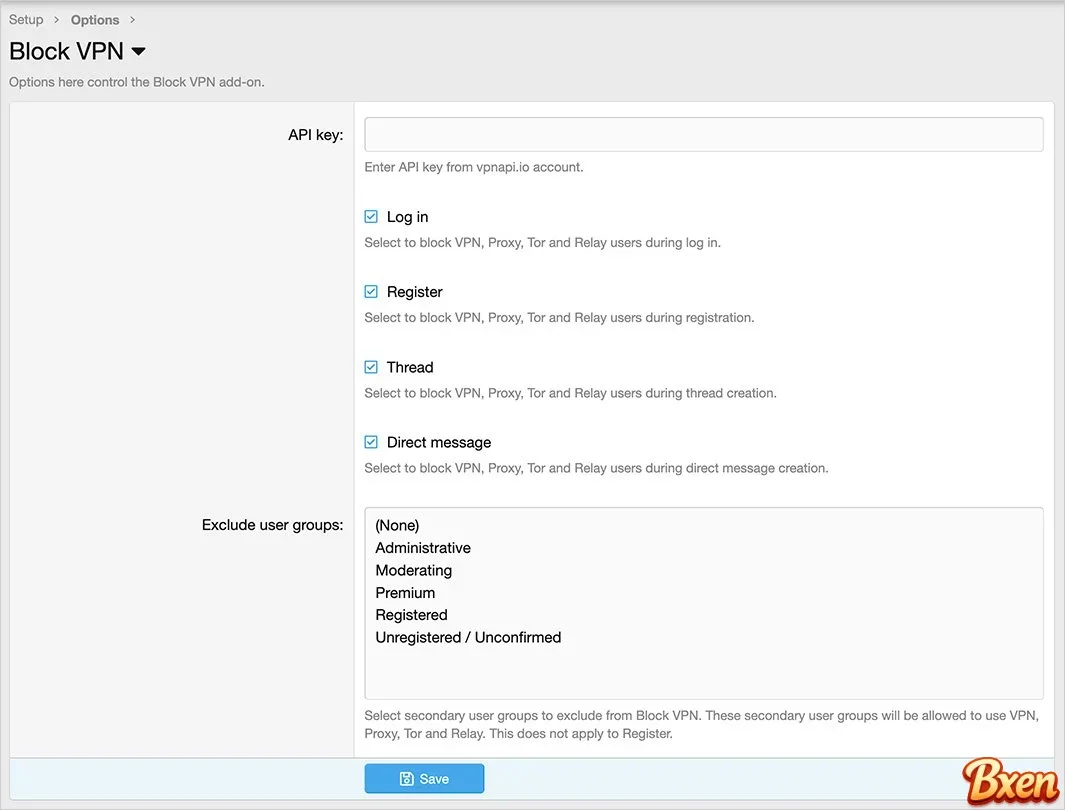Pick Premium in the Exclude user groups list
Viewport: 1065px width, 810px height.
pyautogui.click(x=405, y=593)
